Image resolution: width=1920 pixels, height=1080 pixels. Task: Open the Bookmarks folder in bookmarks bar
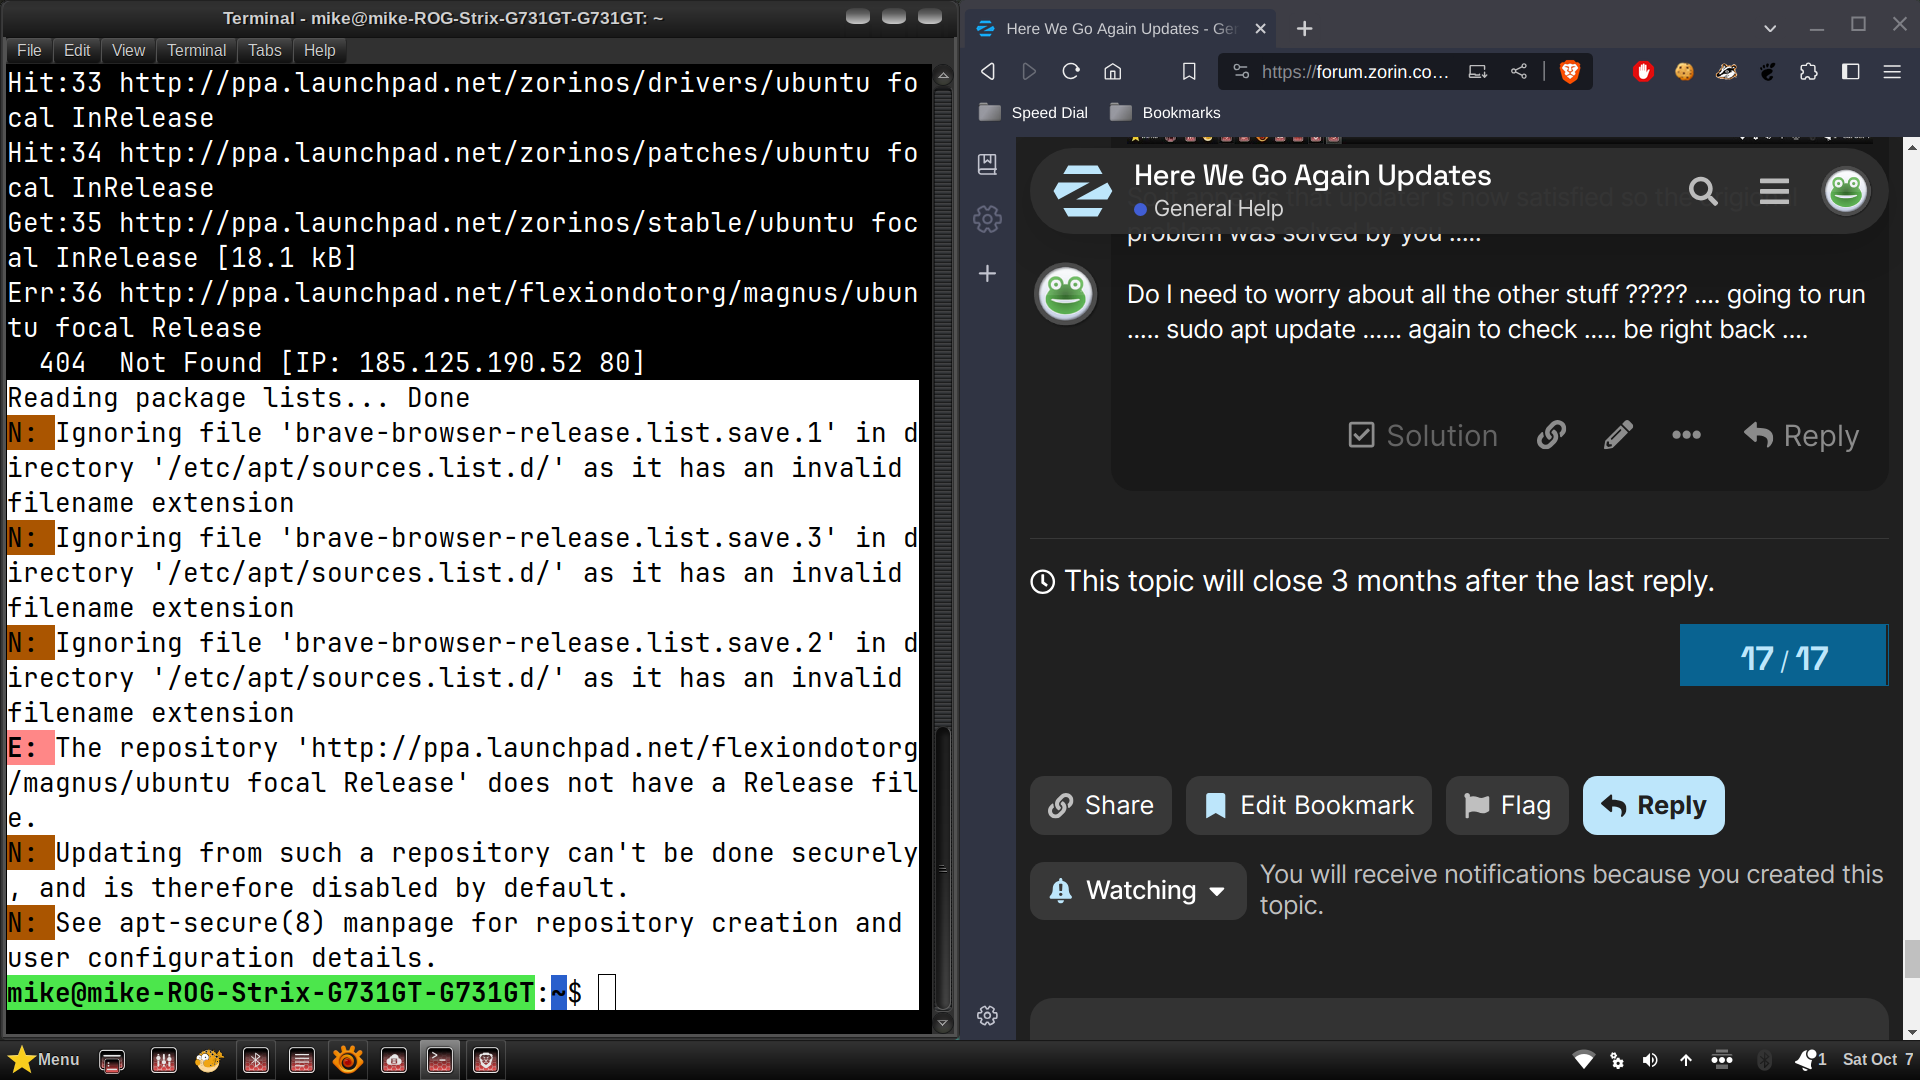[1165, 112]
